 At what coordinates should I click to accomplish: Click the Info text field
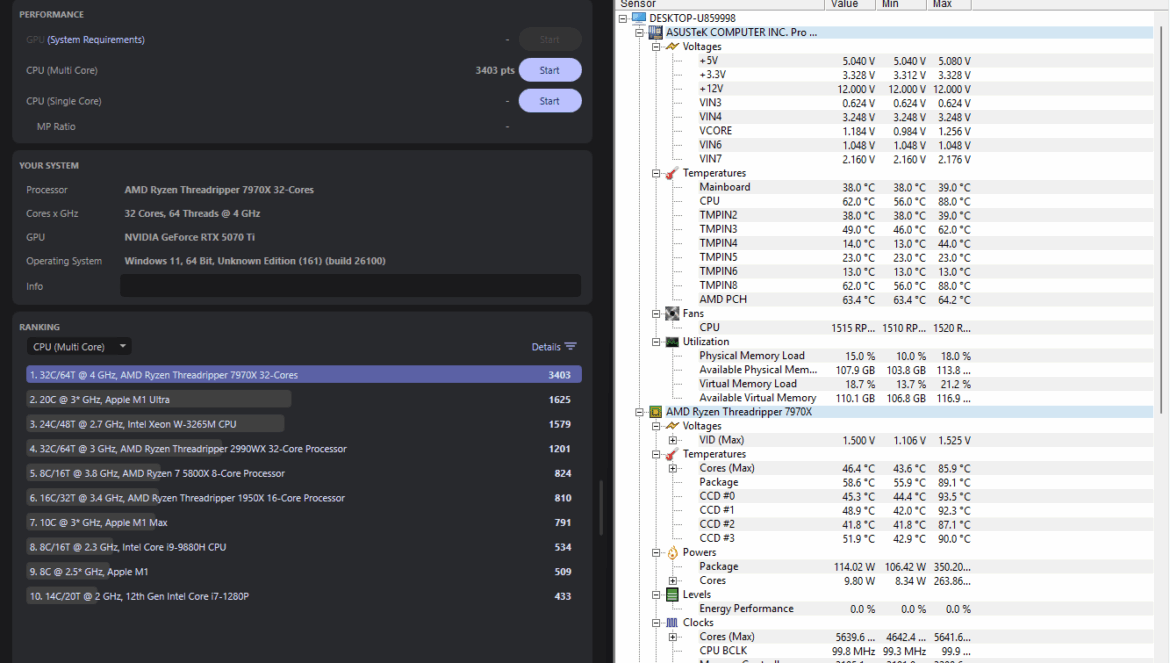pyautogui.click(x=350, y=286)
